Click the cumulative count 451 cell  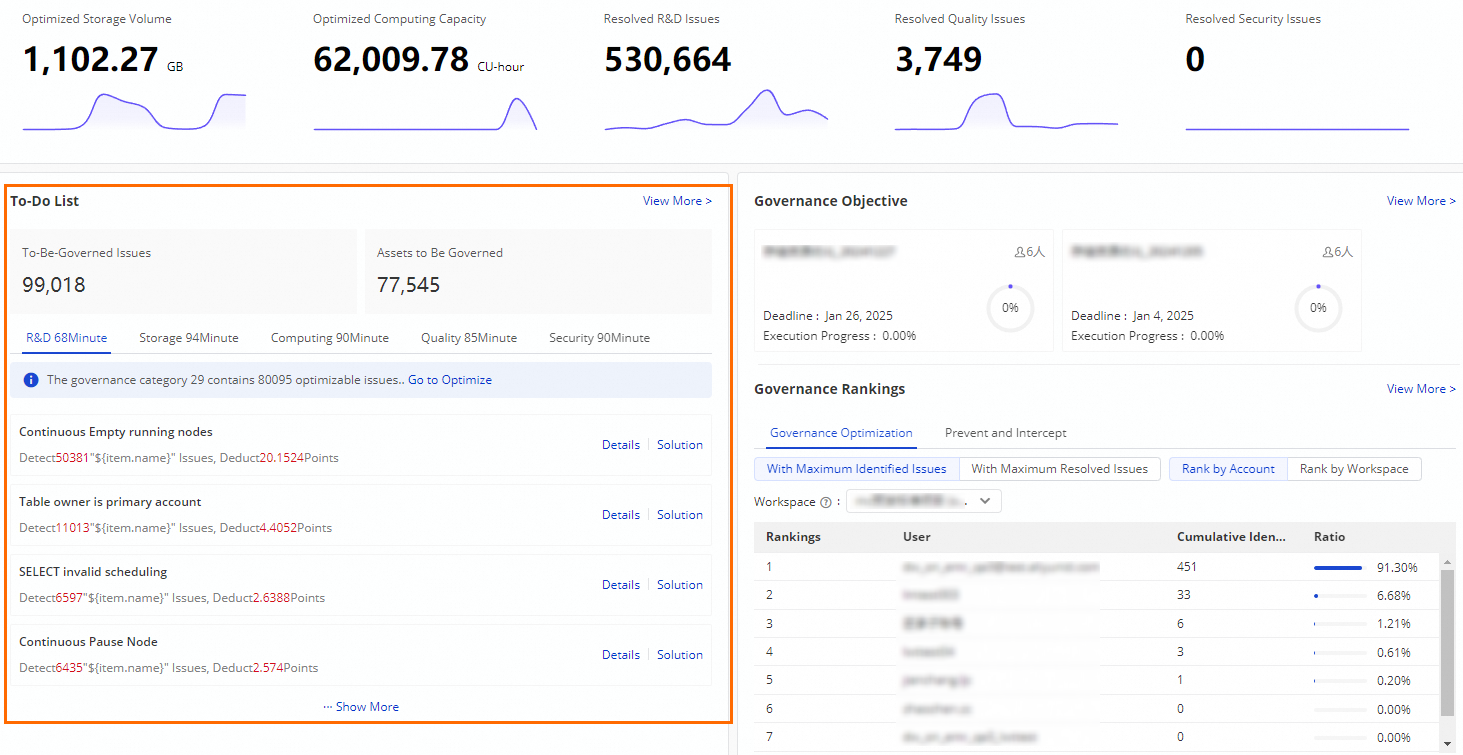coord(1187,567)
